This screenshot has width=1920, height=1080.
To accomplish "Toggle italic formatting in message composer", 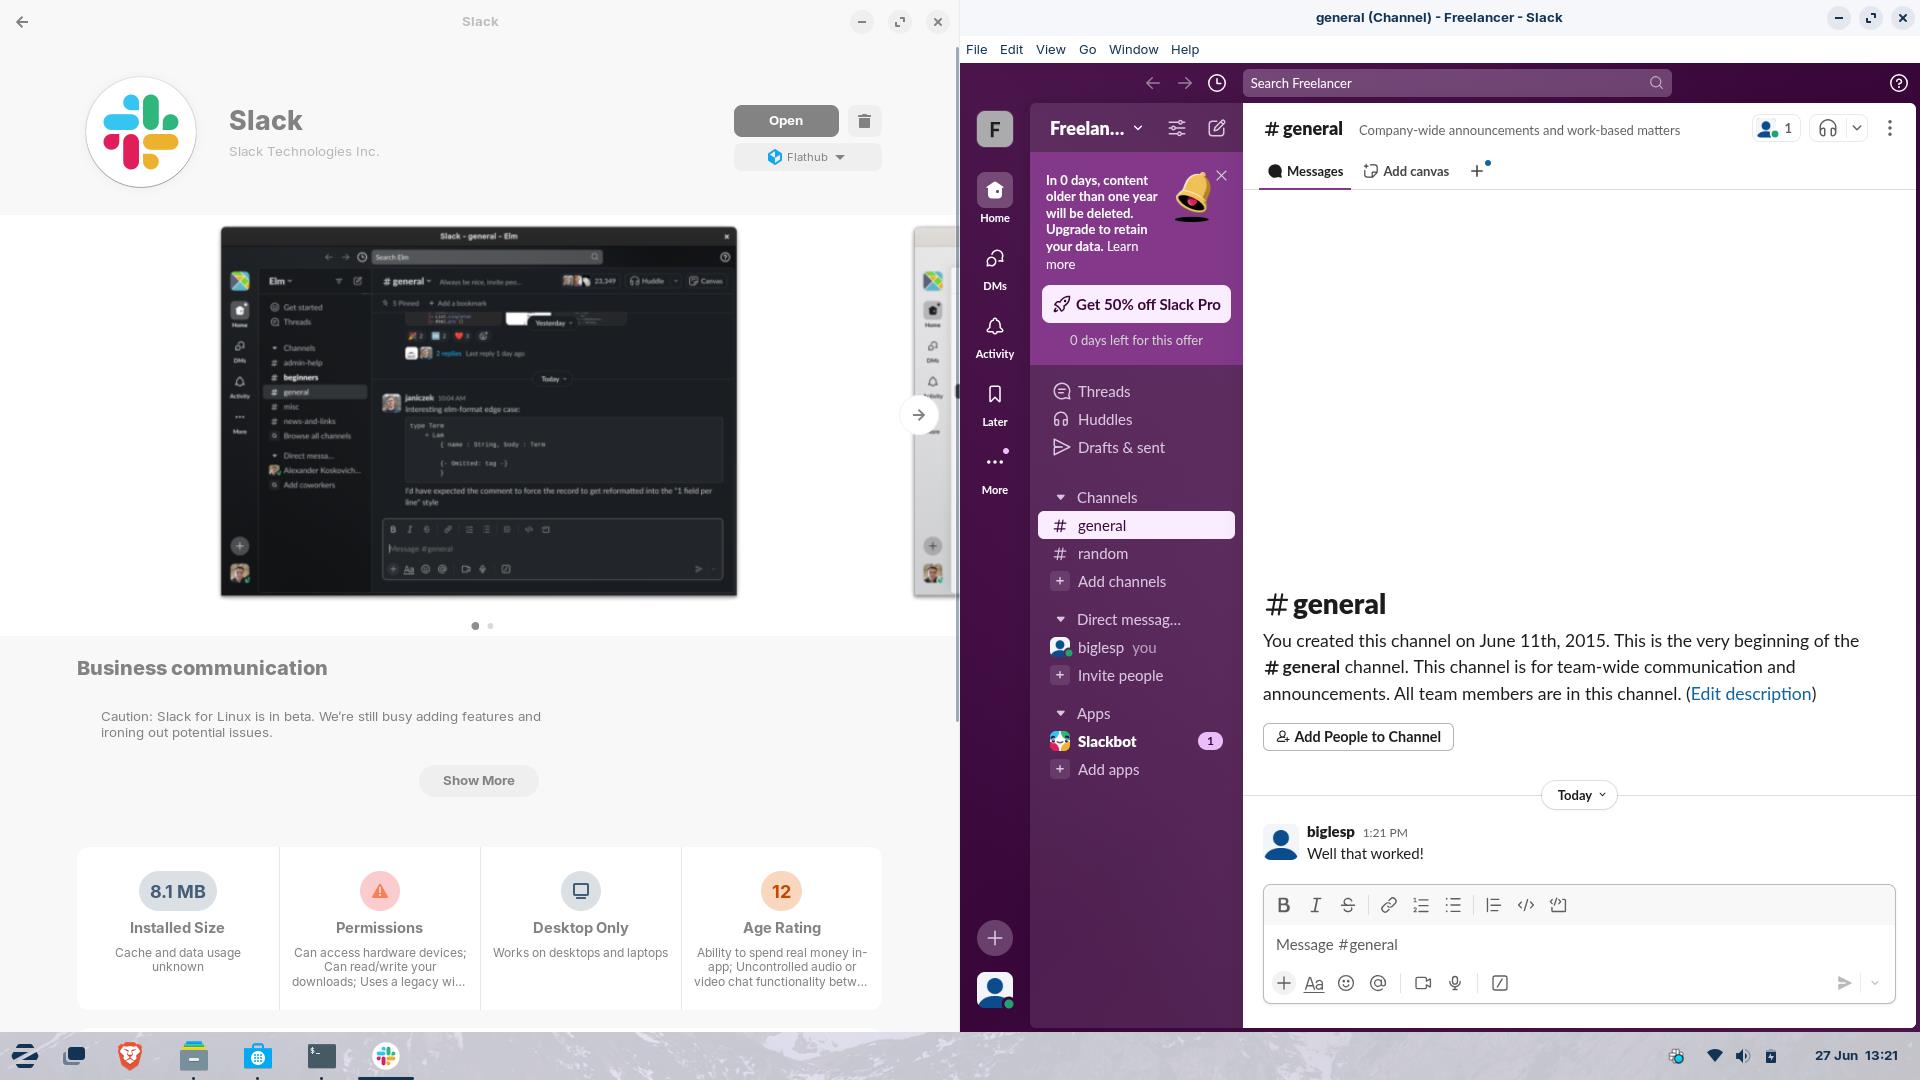I will 1316,905.
